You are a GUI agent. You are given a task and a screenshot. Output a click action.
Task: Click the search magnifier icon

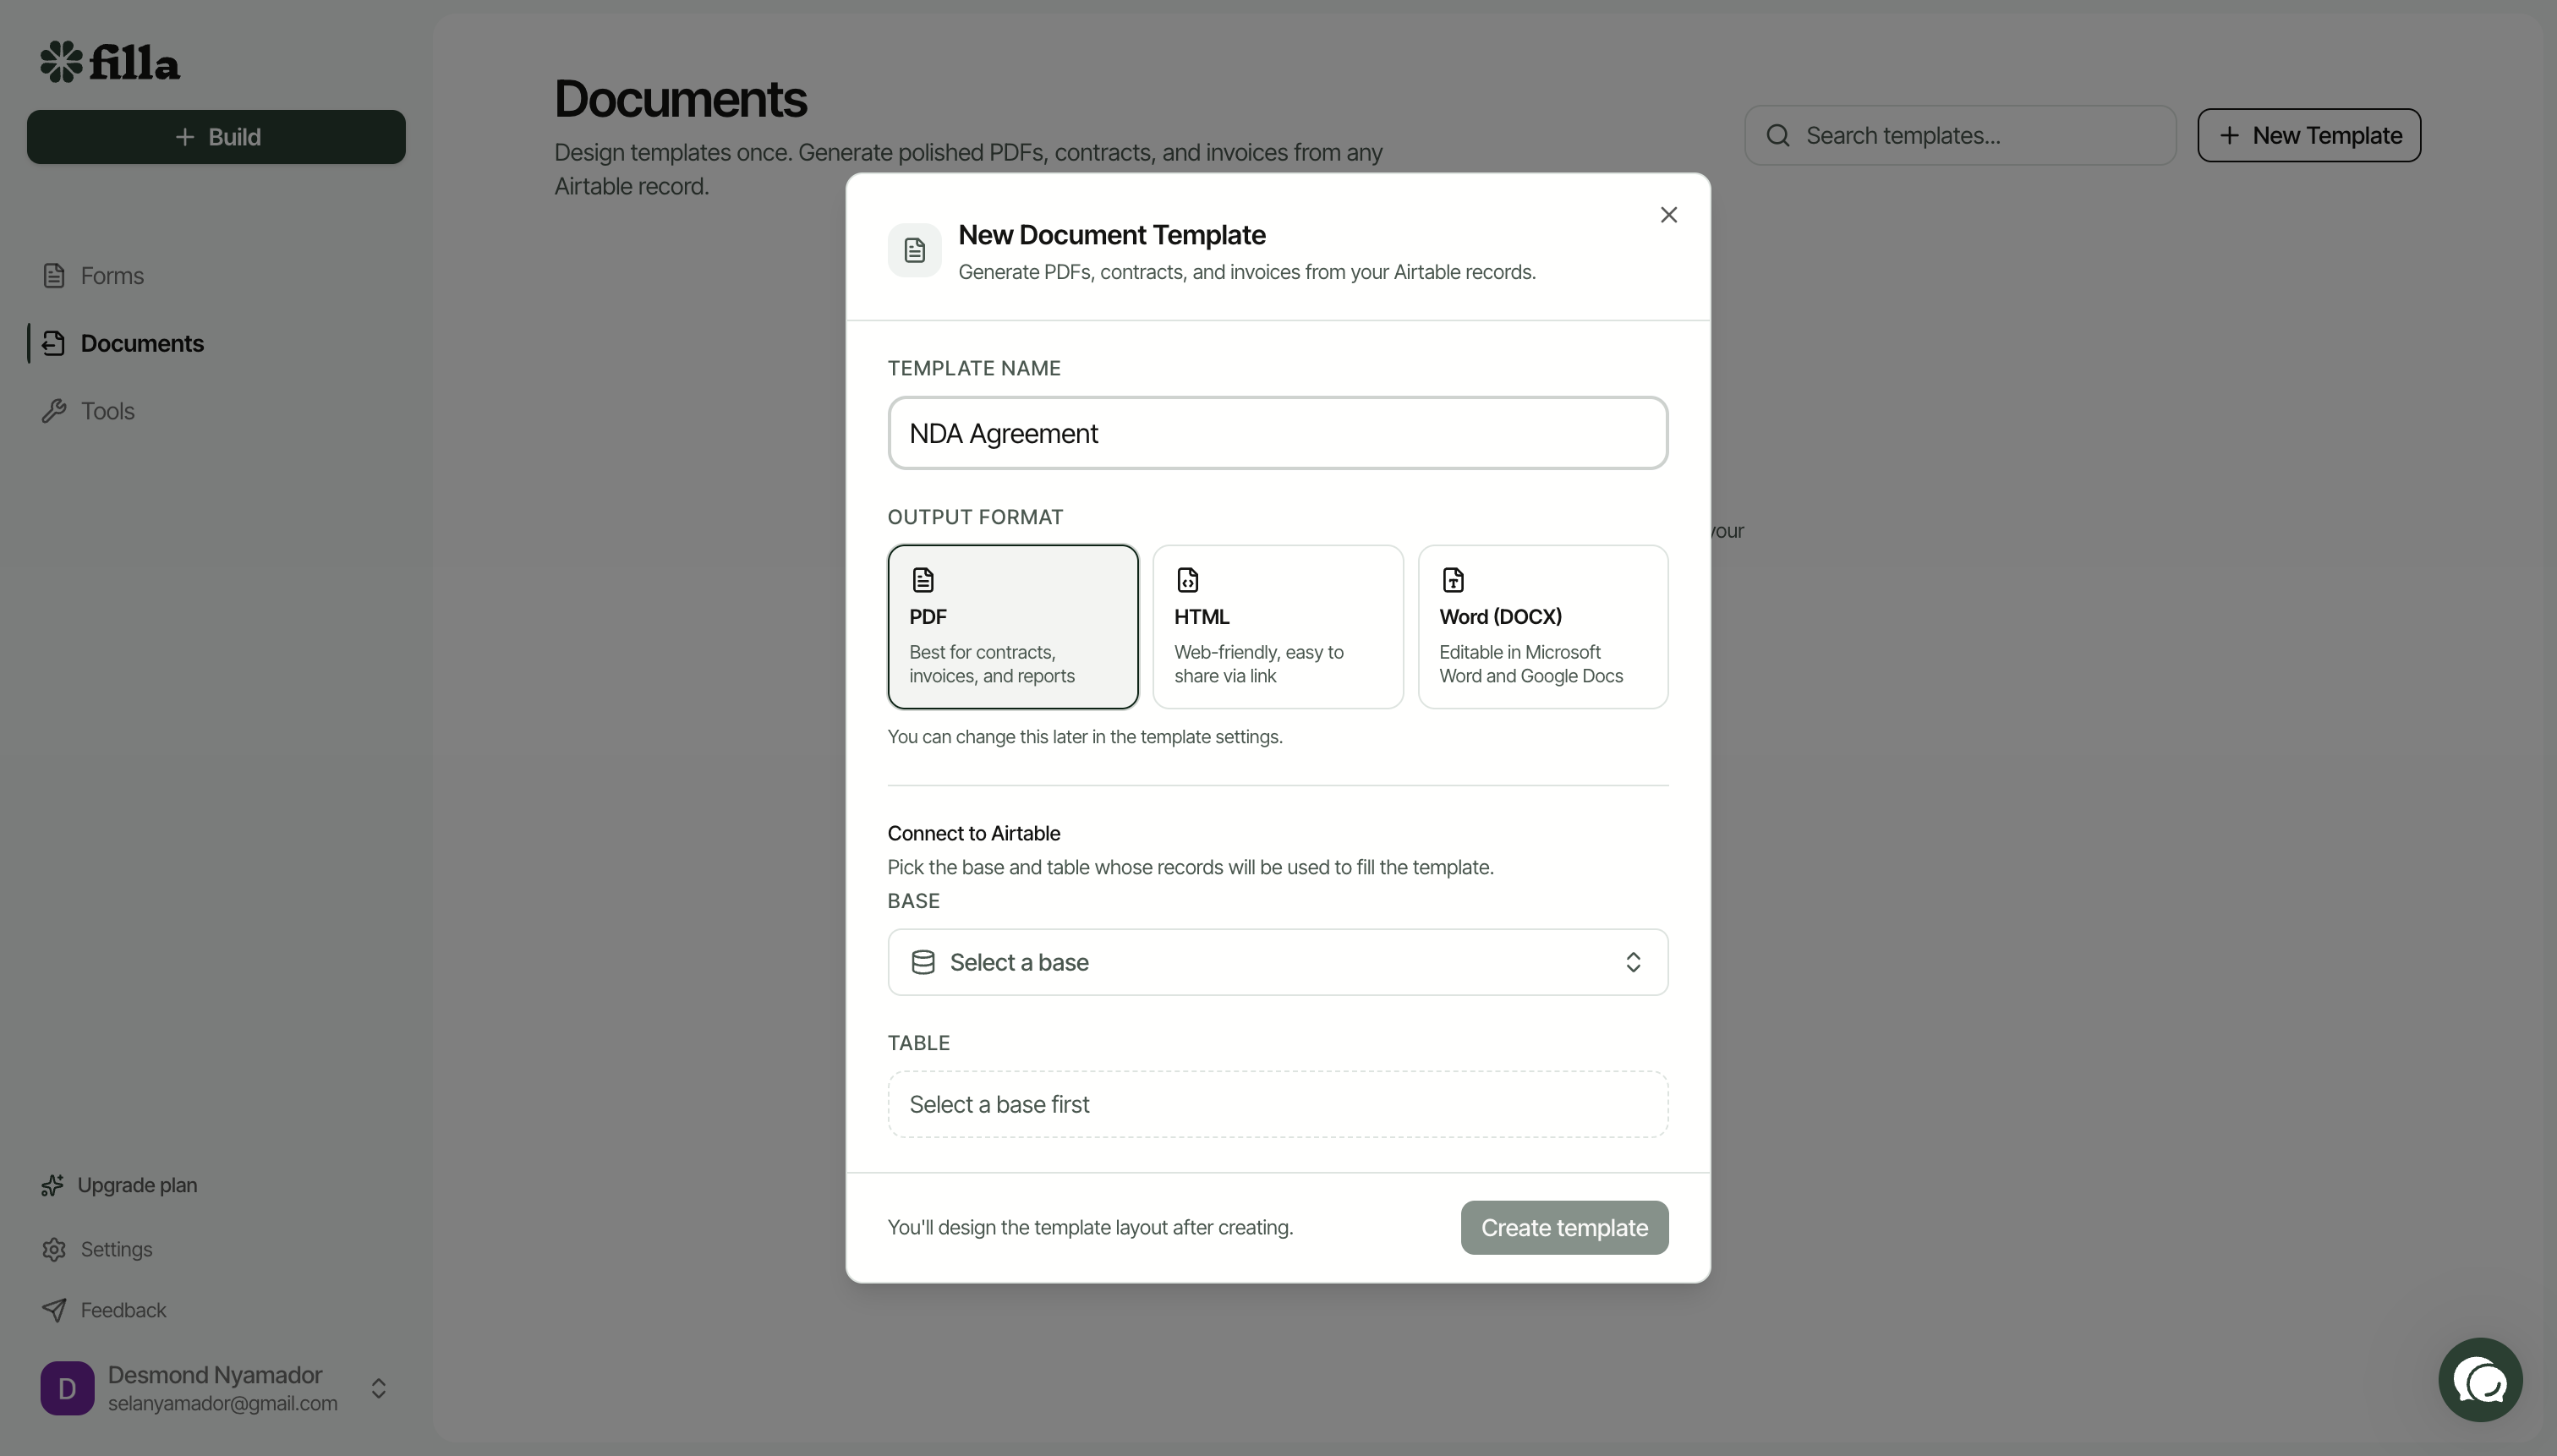click(x=1777, y=136)
